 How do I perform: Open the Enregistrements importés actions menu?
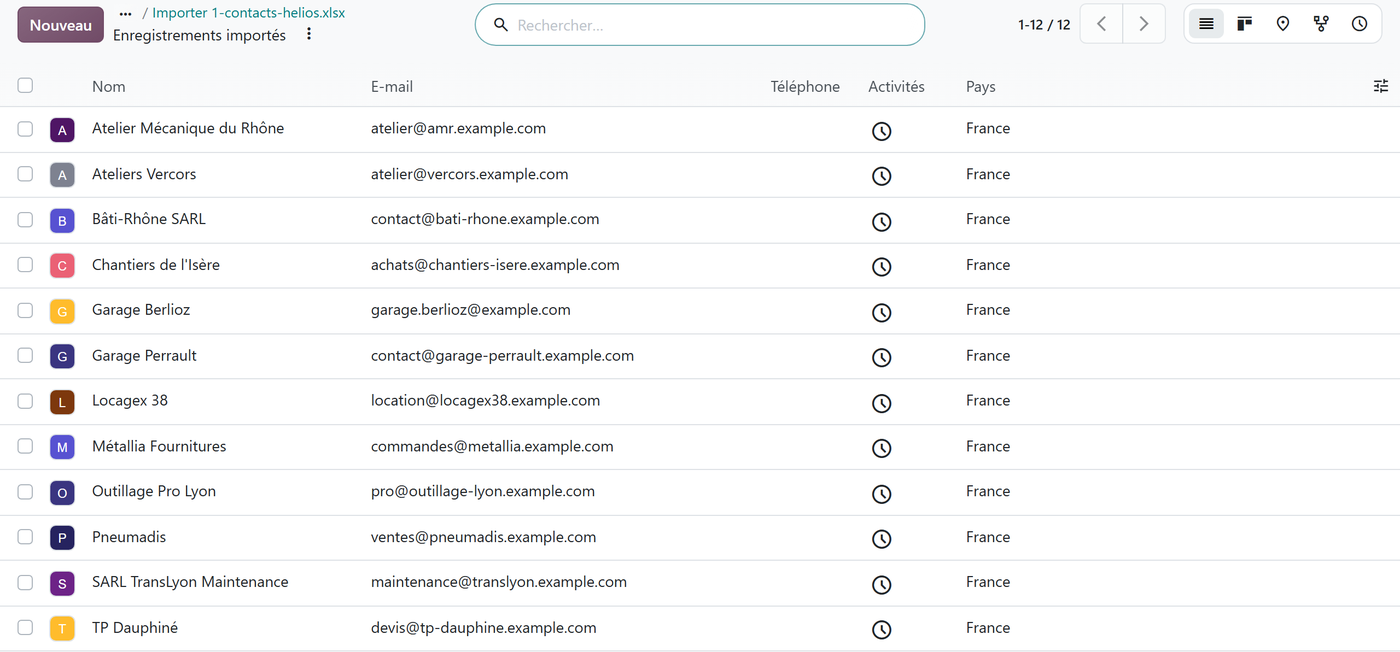pyautogui.click(x=309, y=35)
